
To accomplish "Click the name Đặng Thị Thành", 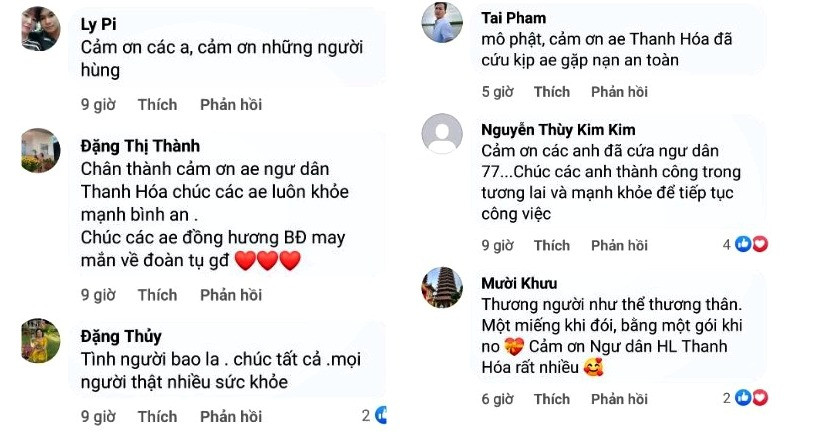I will (140, 146).
